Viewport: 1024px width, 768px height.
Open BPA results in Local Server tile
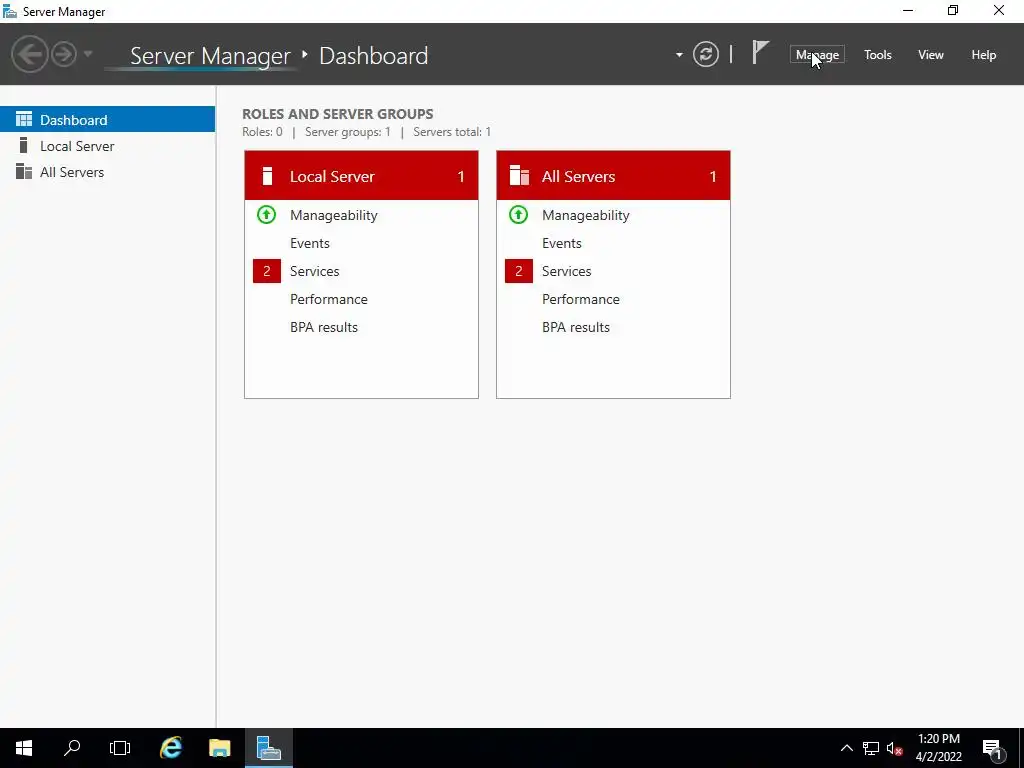pos(324,327)
